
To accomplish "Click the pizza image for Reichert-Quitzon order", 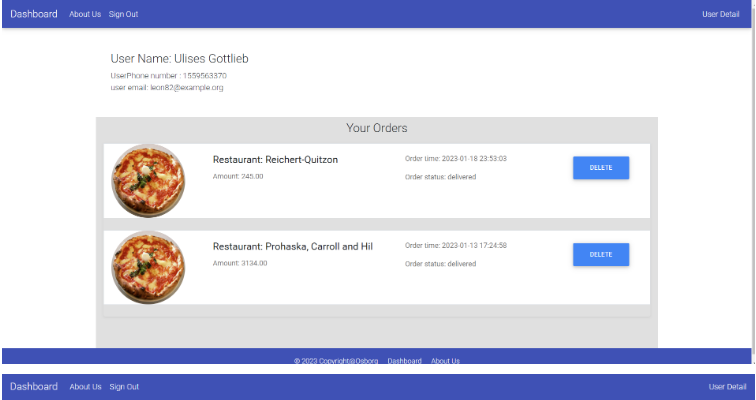I will click(x=148, y=181).
